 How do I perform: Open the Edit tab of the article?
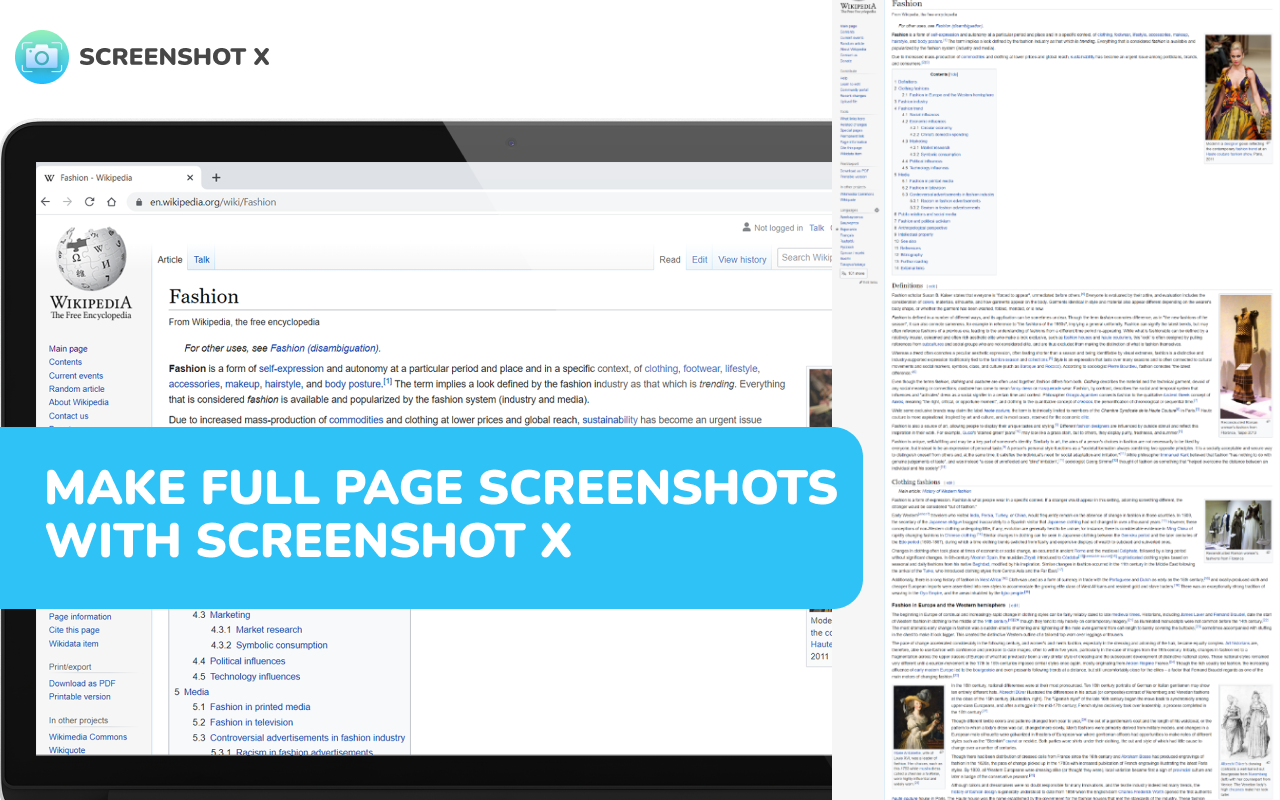coord(698,259)
